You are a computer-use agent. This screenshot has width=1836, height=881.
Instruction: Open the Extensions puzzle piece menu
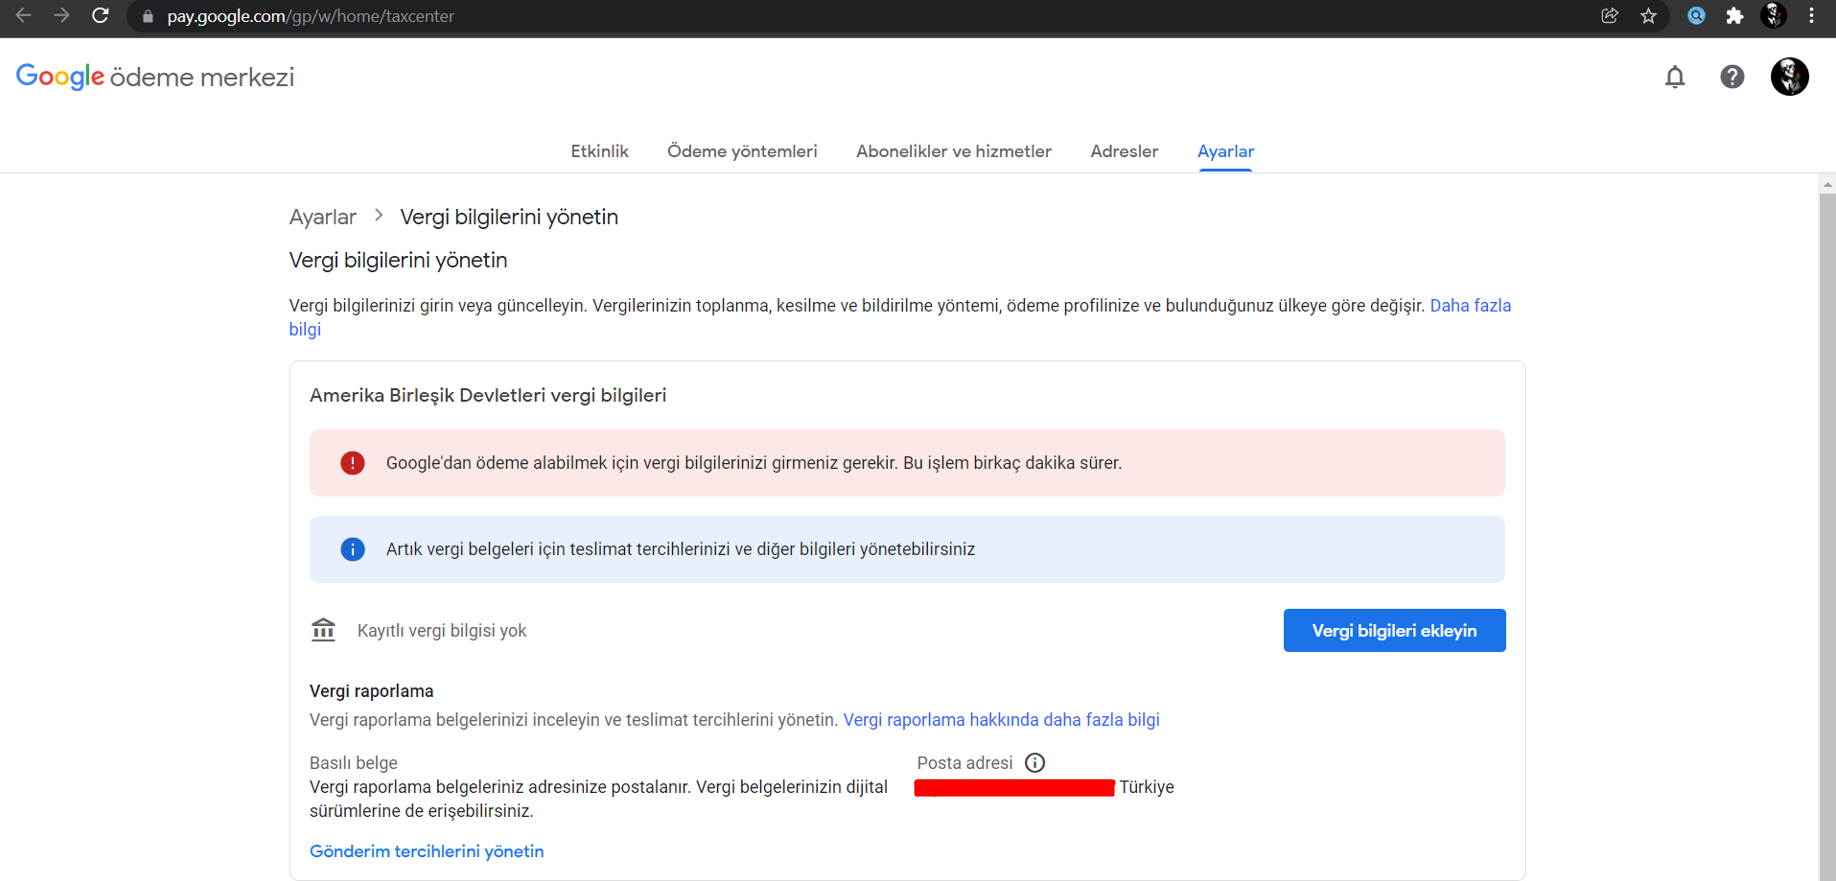click(x=1735, y=16)
